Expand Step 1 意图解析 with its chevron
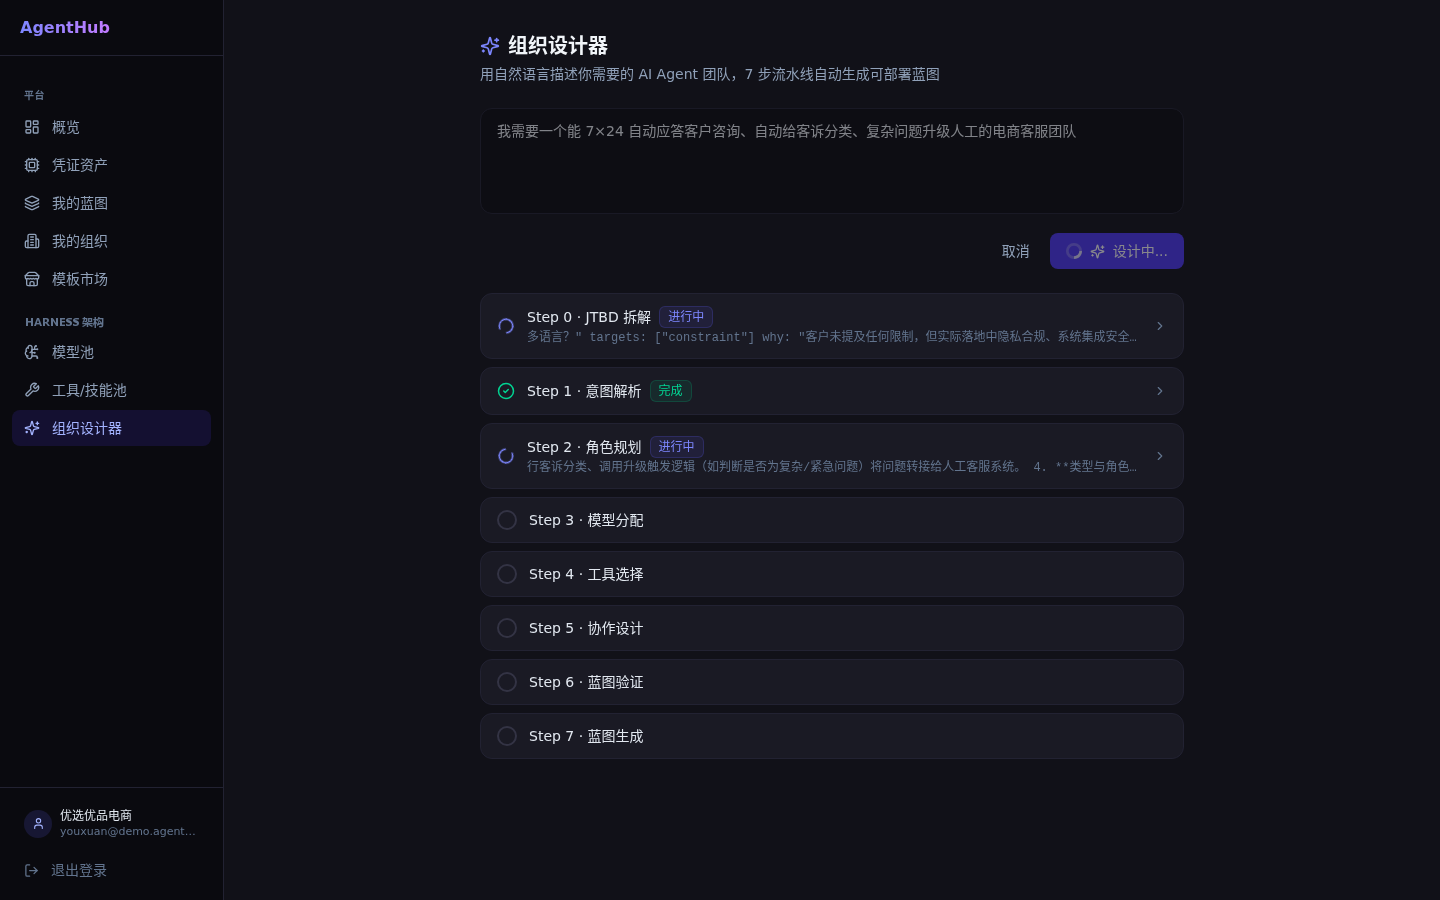Screen dimensions: 1440x900 (x=1160, y=391)
